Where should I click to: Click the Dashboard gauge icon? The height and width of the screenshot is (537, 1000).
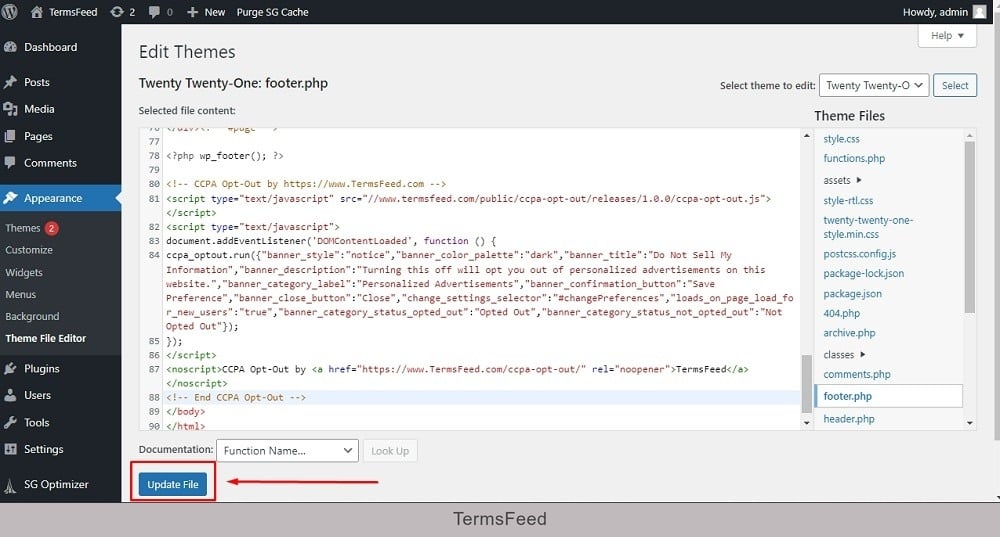(x=10, y=47)
